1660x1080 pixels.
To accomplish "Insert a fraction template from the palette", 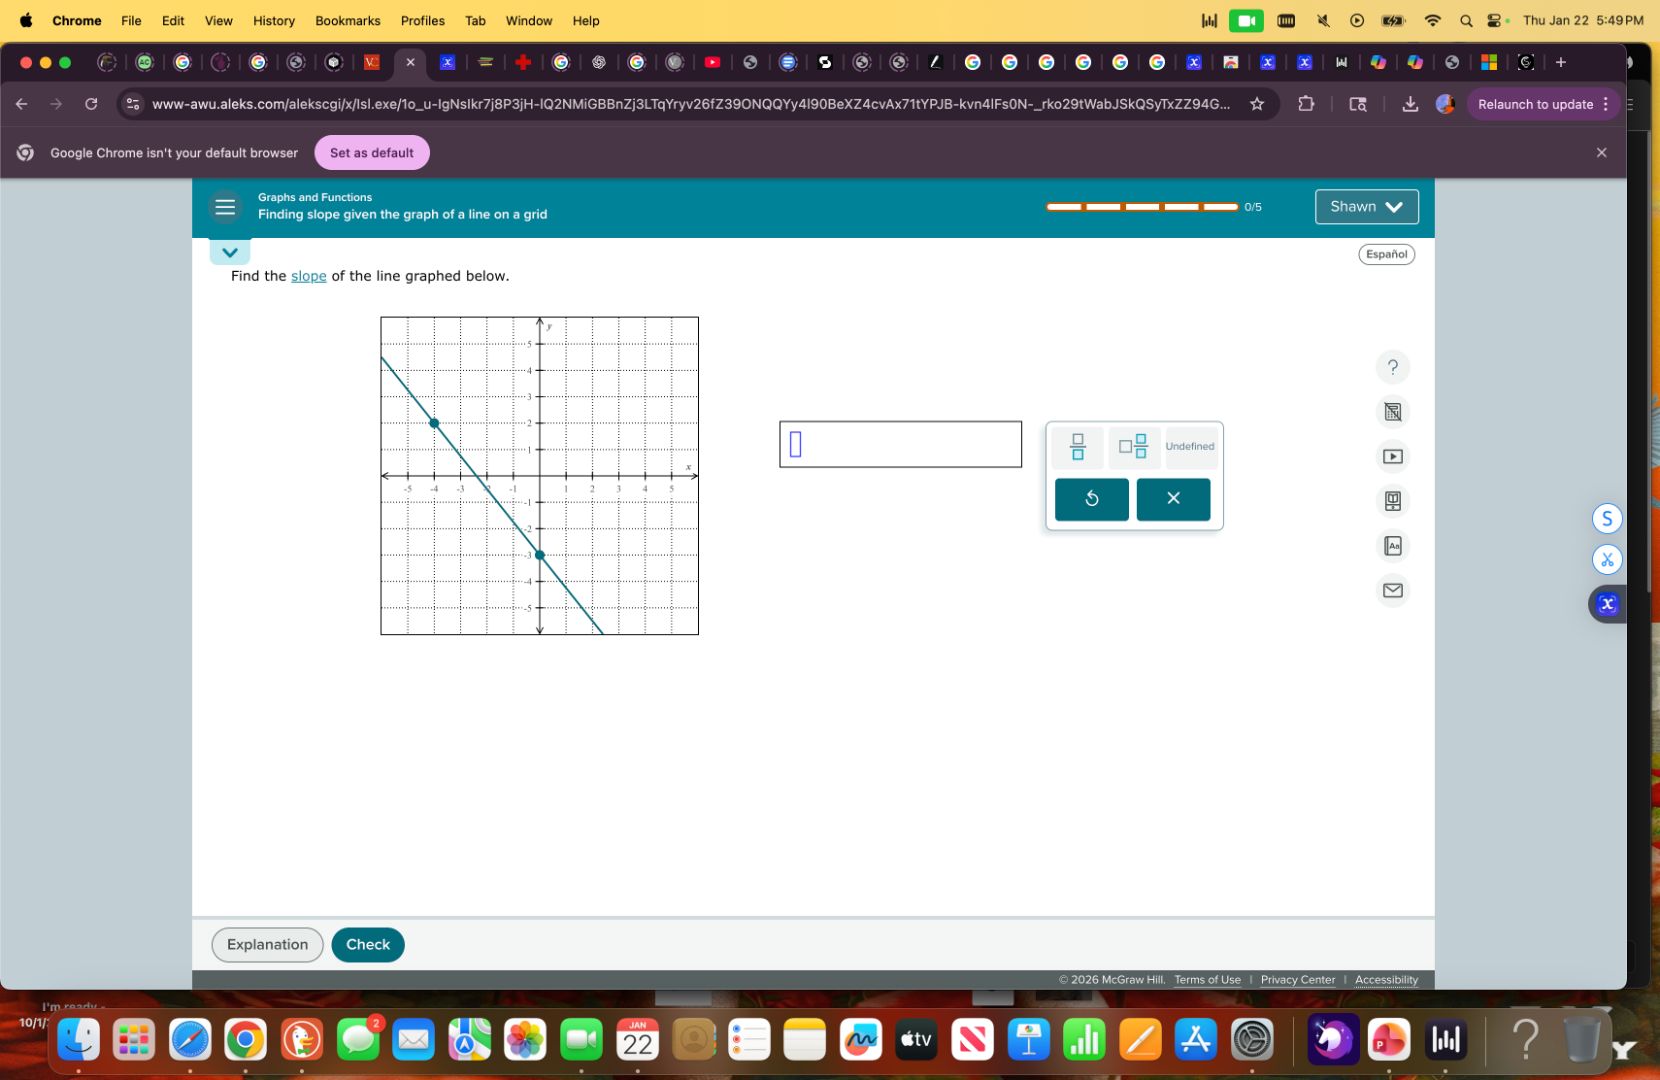I will click(x=1076, y=447).
